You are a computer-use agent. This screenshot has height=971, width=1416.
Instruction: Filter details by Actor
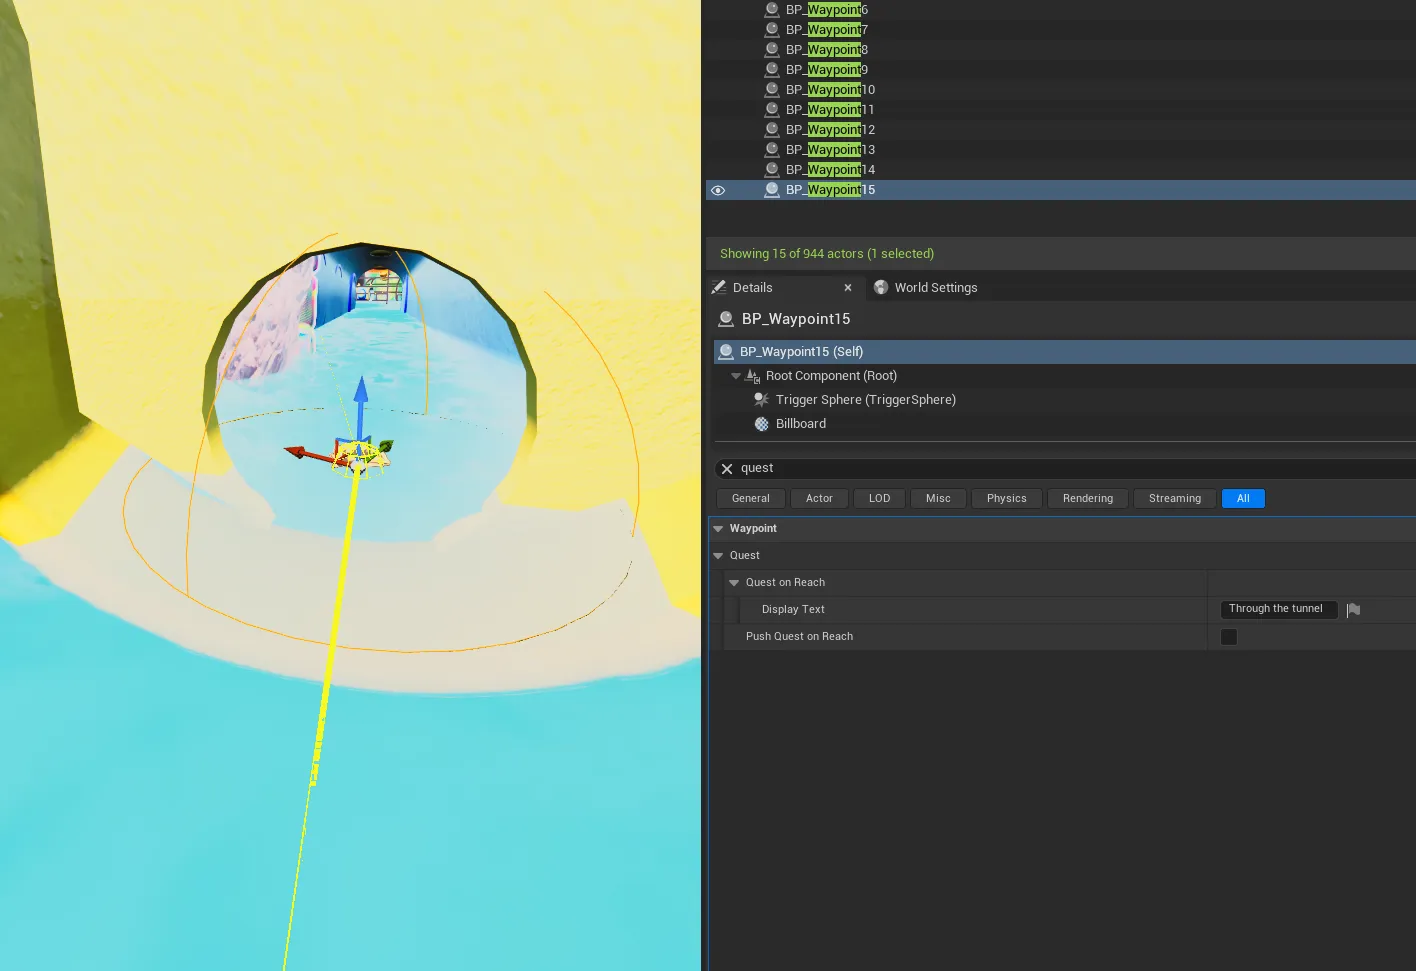(x=819, y=499)
